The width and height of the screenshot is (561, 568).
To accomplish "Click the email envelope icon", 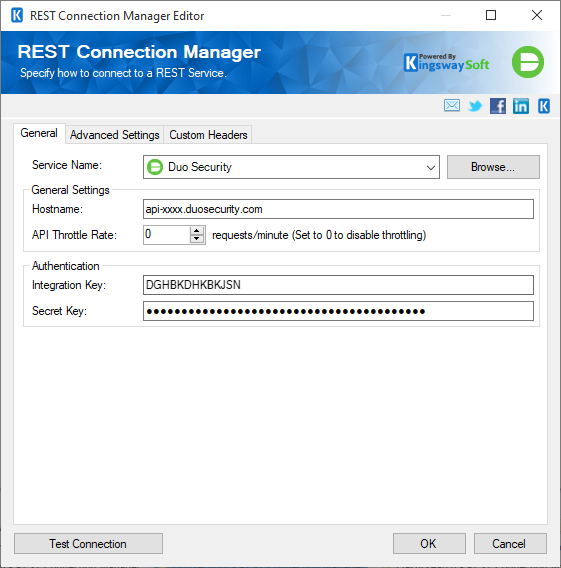I will click(452, 106).
